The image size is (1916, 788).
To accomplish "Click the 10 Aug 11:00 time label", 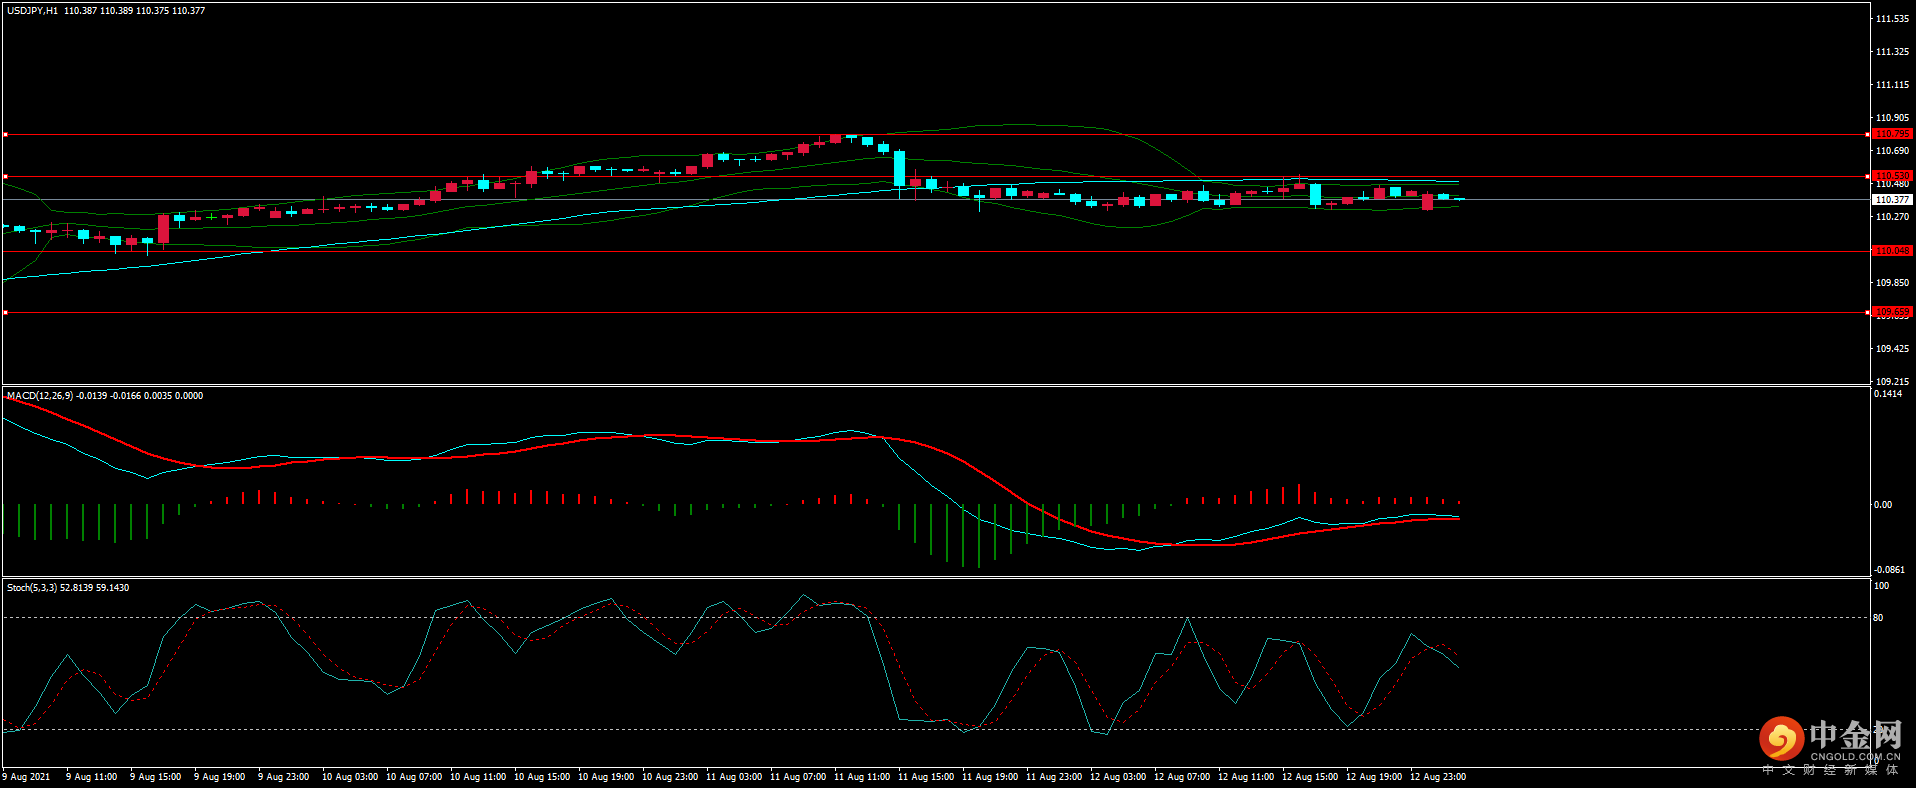I will pos(478,777).
